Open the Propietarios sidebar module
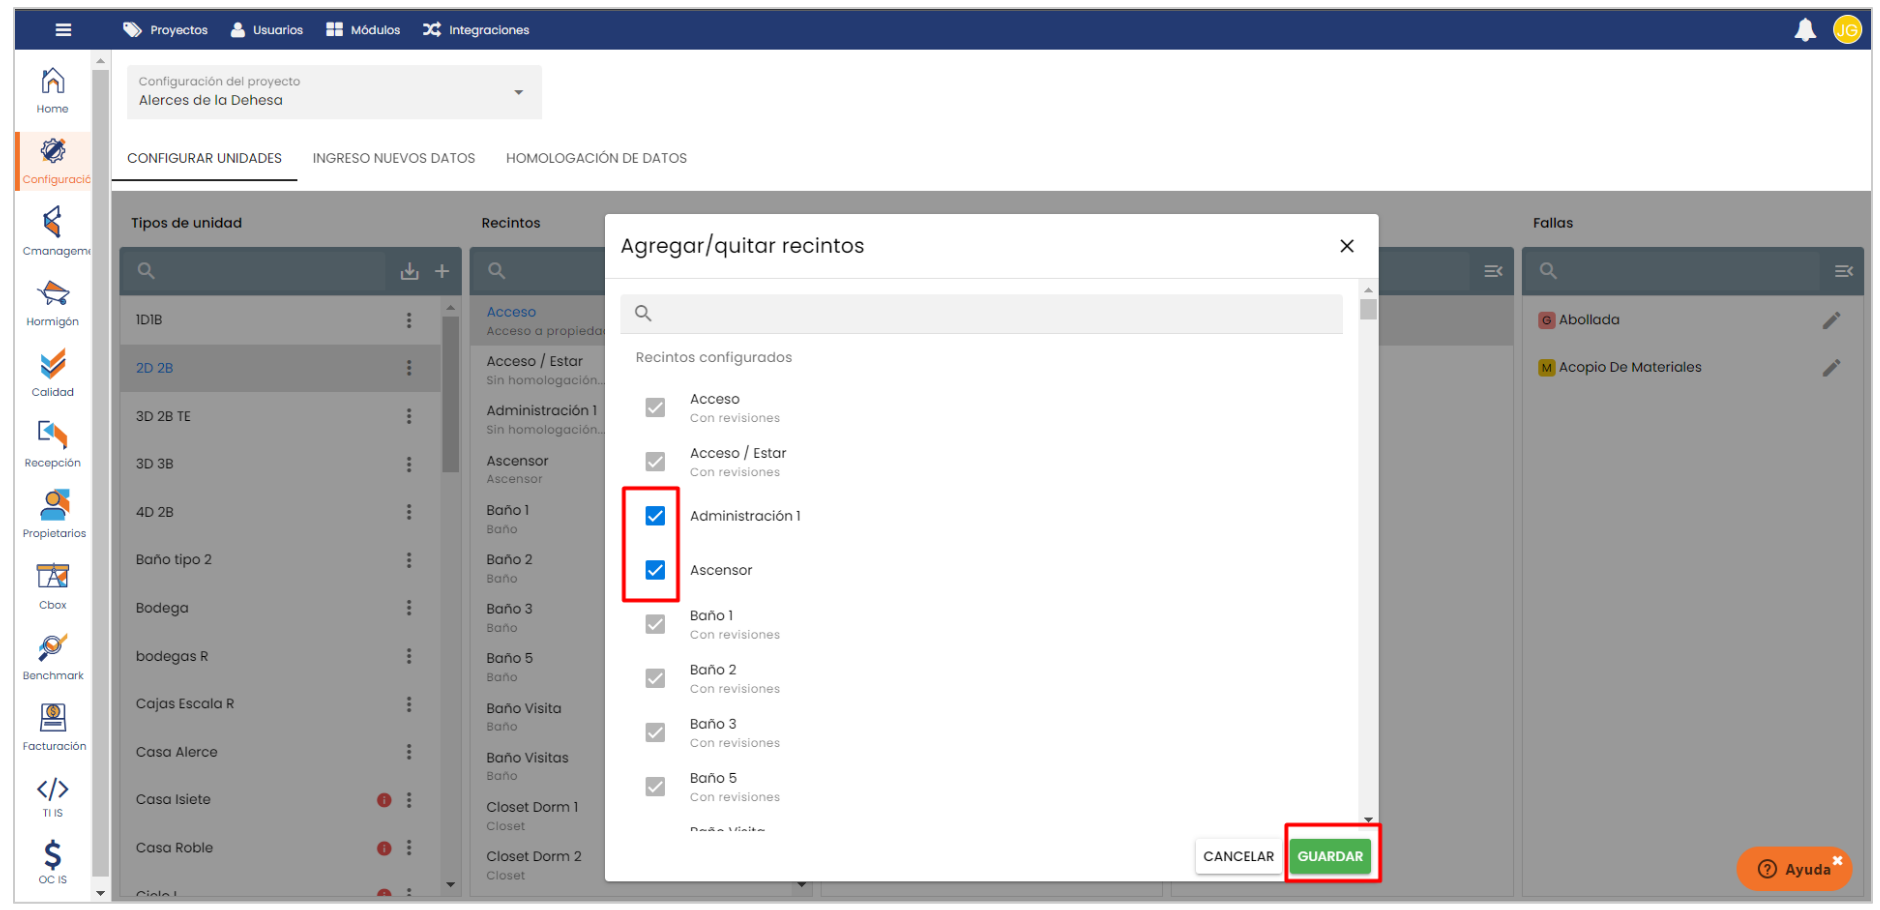The width and height of the screenshot is (1880, 910). (x=54, y=514)
